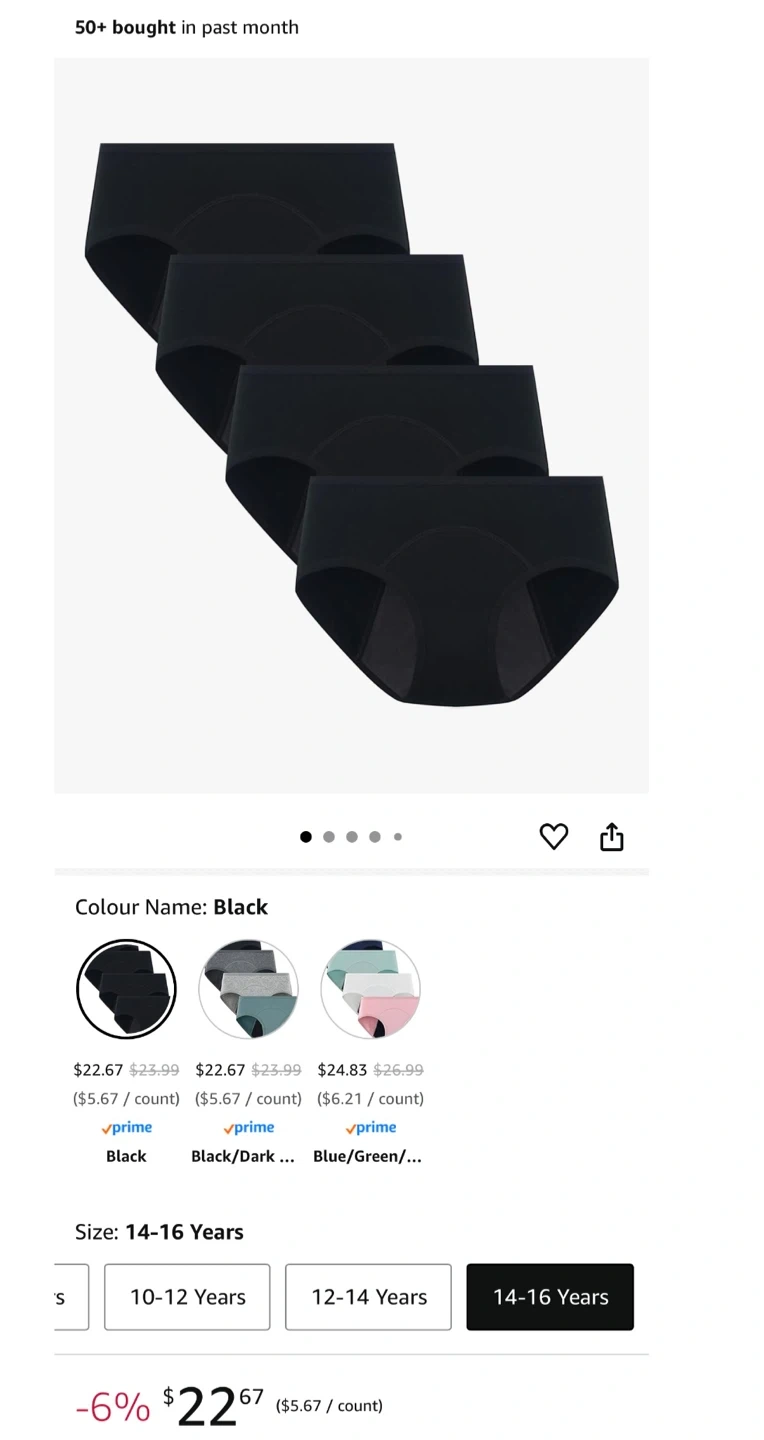Go to third image carousel dot
This screenshot has height=1440, width=764.
pyautogui.click(x=352, y=837)
